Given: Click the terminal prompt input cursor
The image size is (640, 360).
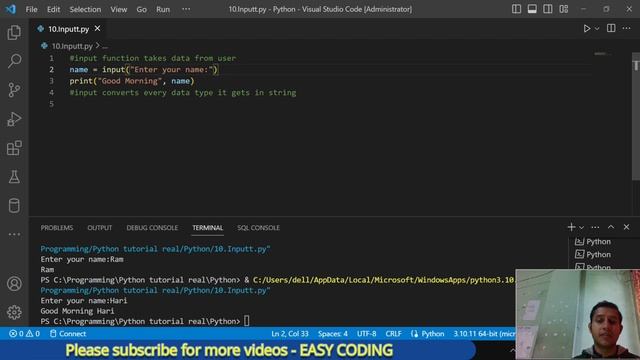Looking at the screenshot, I should coord(247,321).
